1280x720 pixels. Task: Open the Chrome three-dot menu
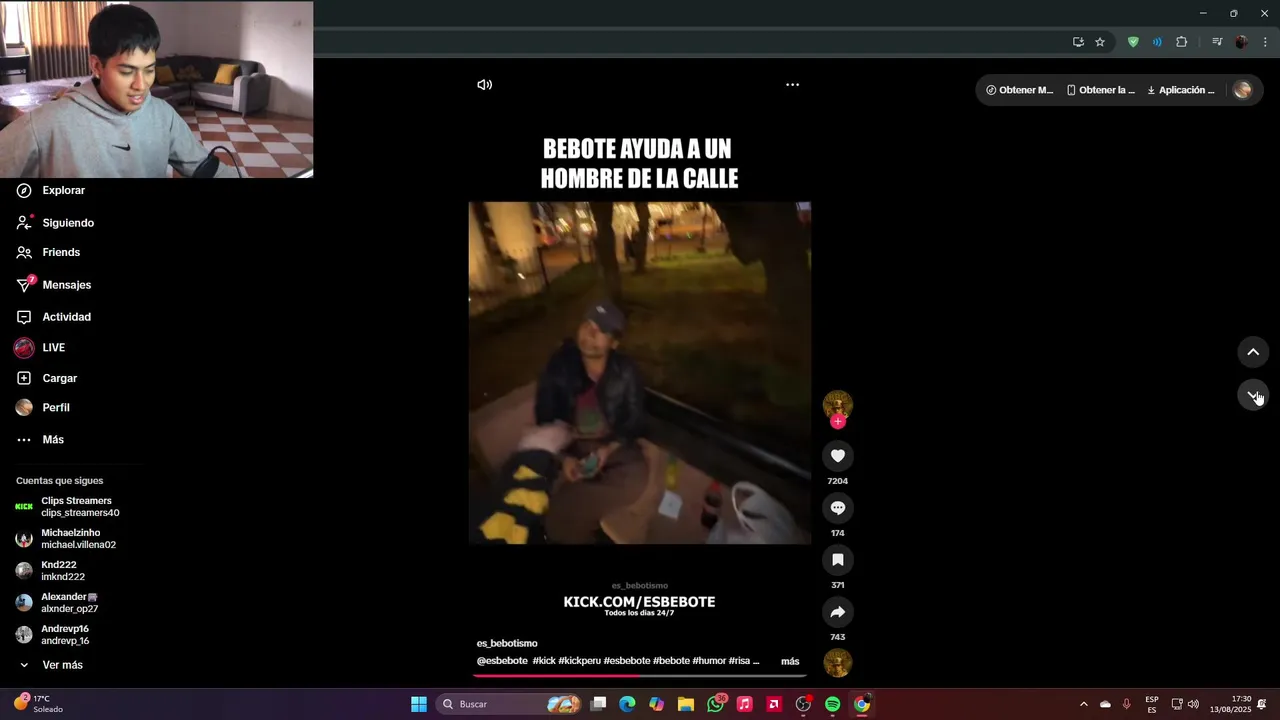[1265, 42]
